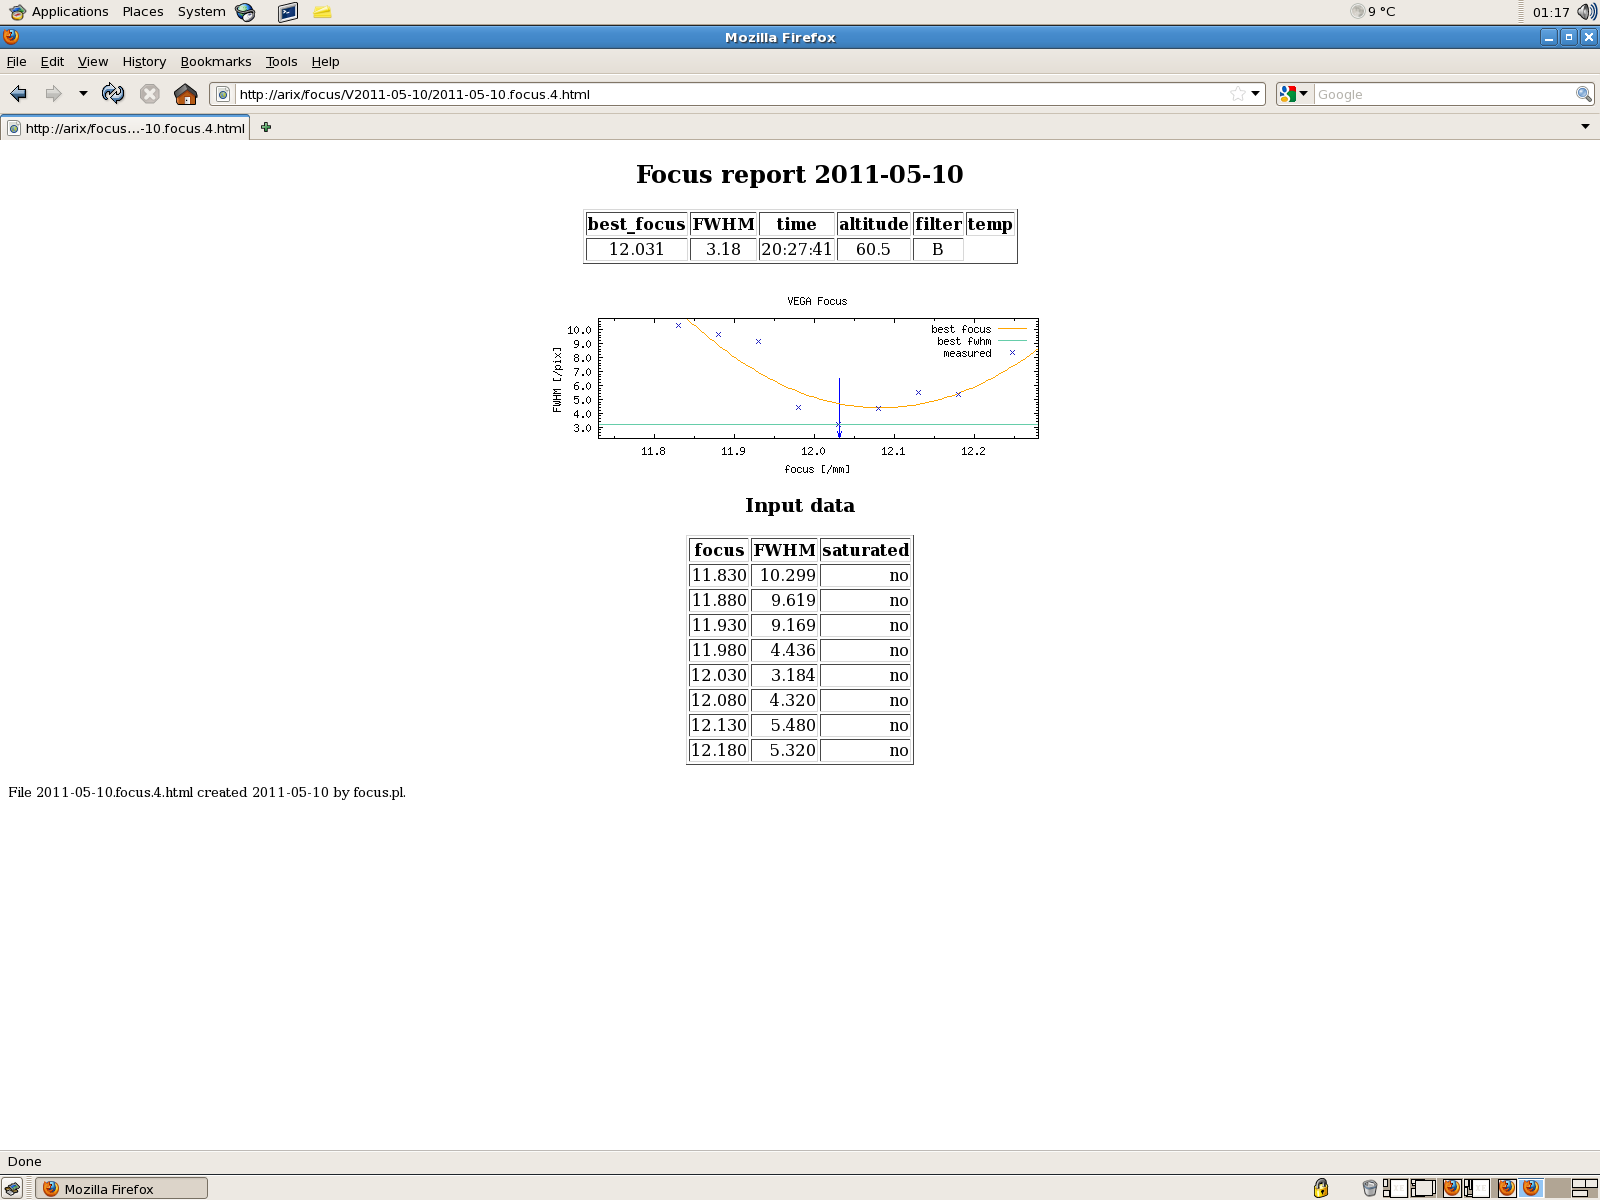
Task: Click the FWHM cell 4.436
Action: [785, 650]
